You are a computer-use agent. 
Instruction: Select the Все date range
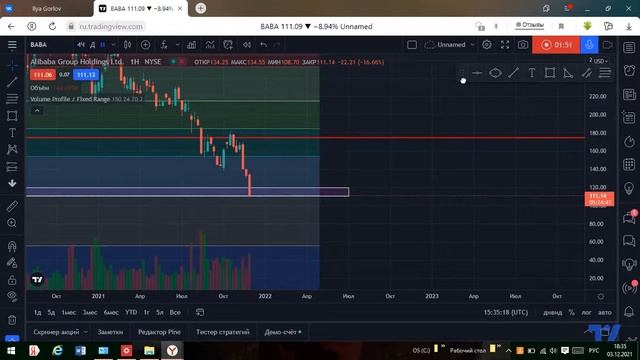[x=175, y=312]
